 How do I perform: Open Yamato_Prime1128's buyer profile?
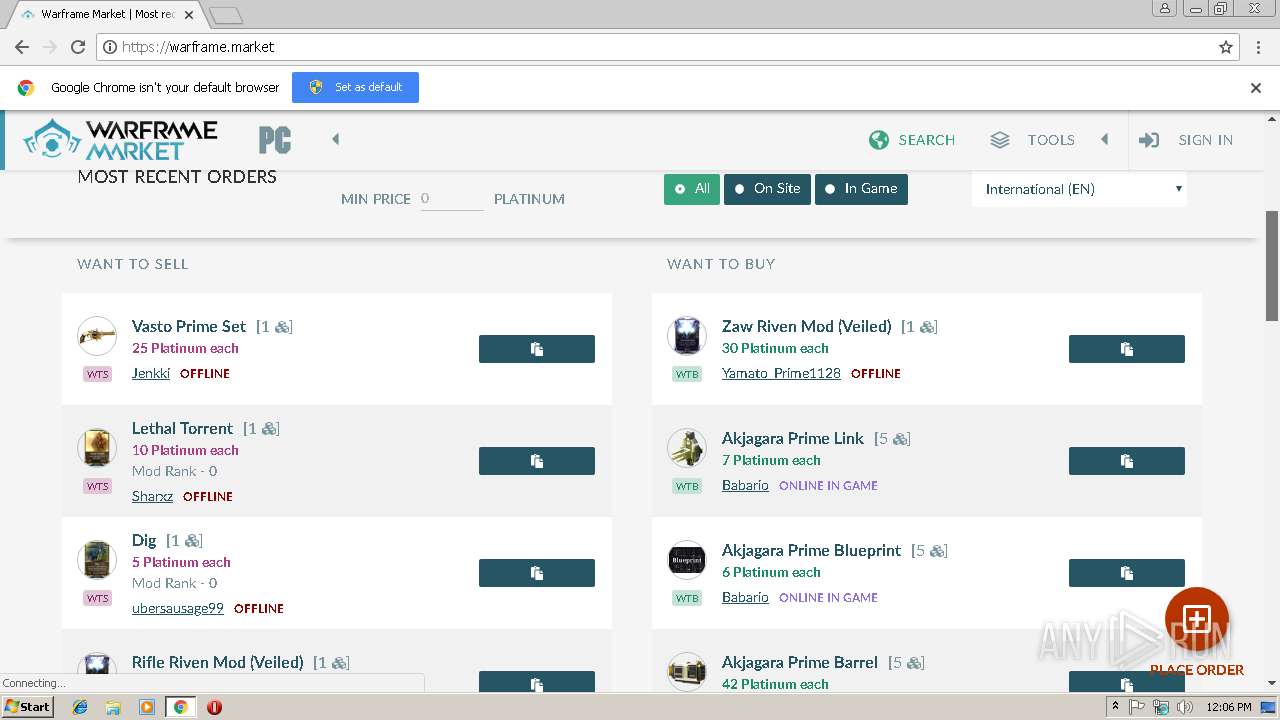781,373
